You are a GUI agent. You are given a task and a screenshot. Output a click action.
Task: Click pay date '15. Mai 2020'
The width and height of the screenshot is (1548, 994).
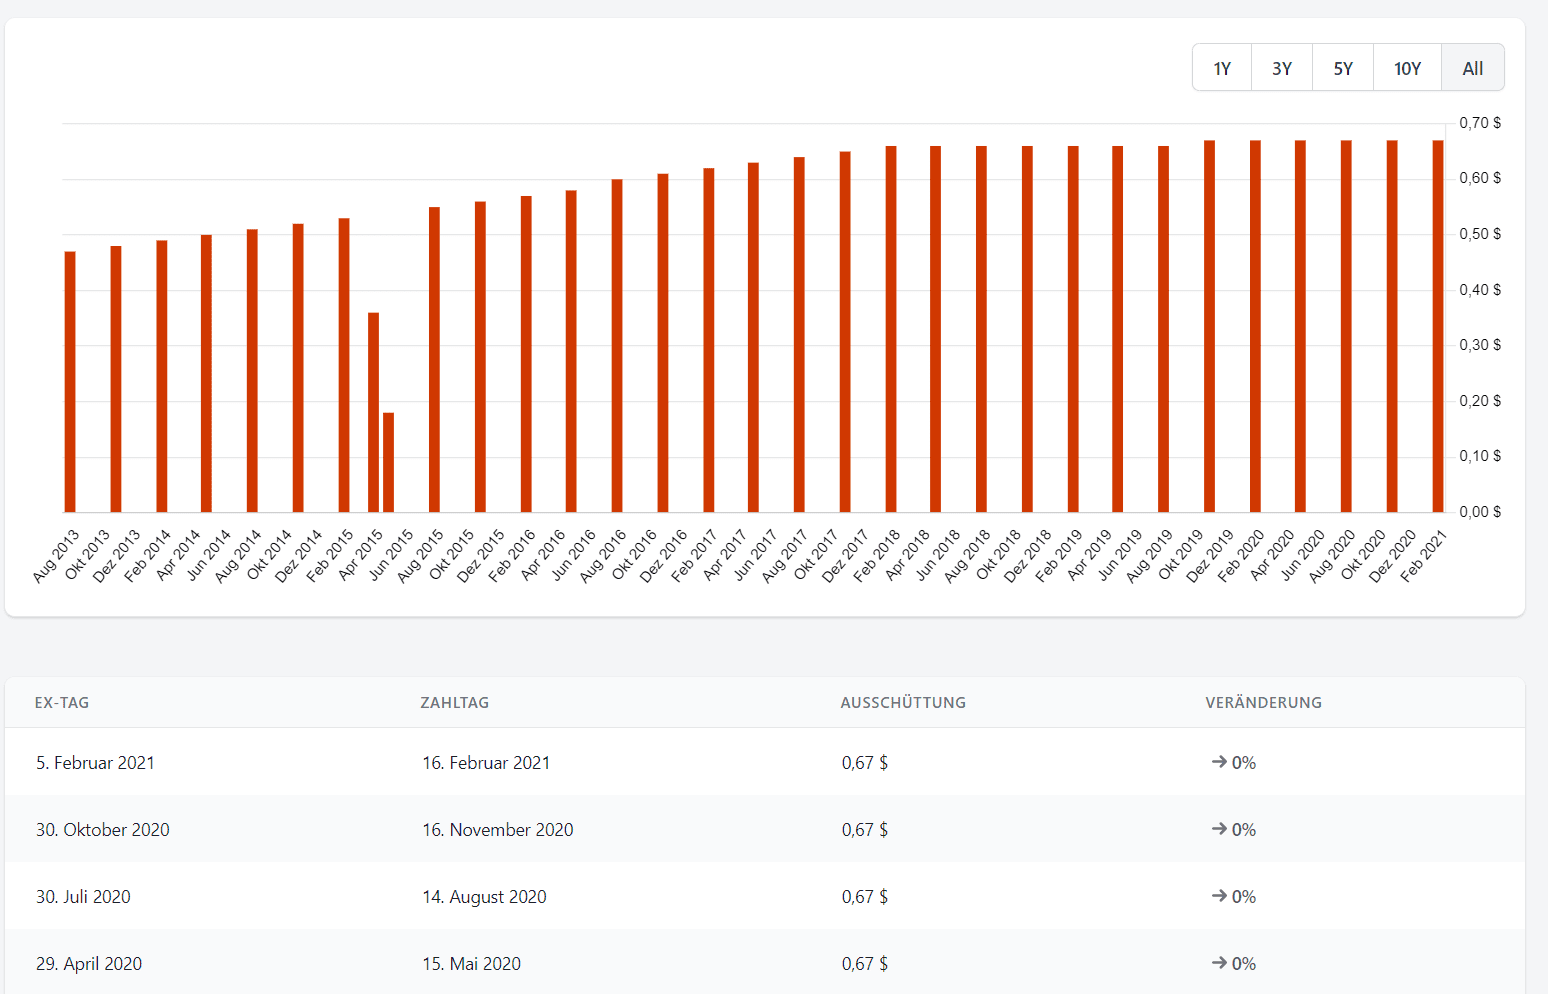(471, 964)
